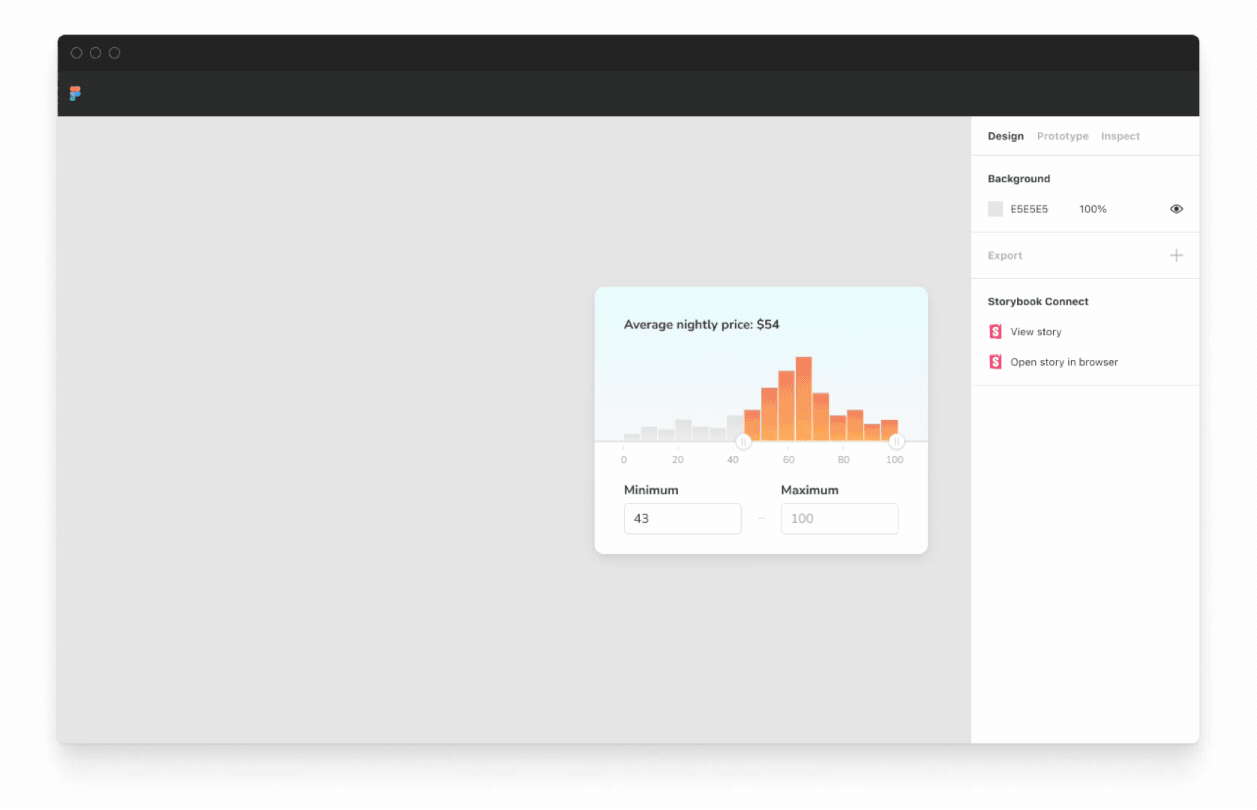Click the E5E5E5 hex value text
The width and height of the screenshot is (1257, 810).
(x=1029, y=209)
